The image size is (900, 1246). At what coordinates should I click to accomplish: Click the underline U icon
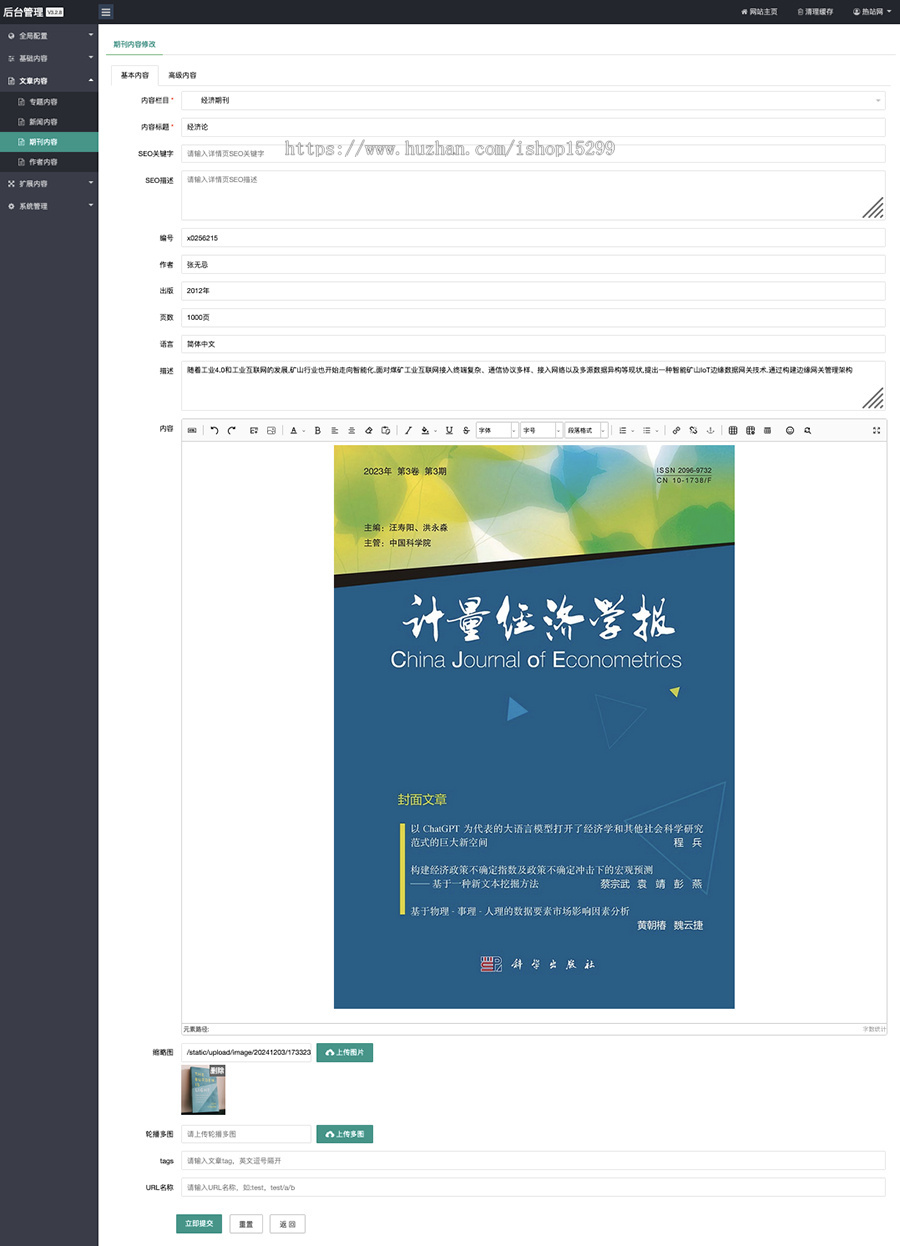click(x=449, y=430)
